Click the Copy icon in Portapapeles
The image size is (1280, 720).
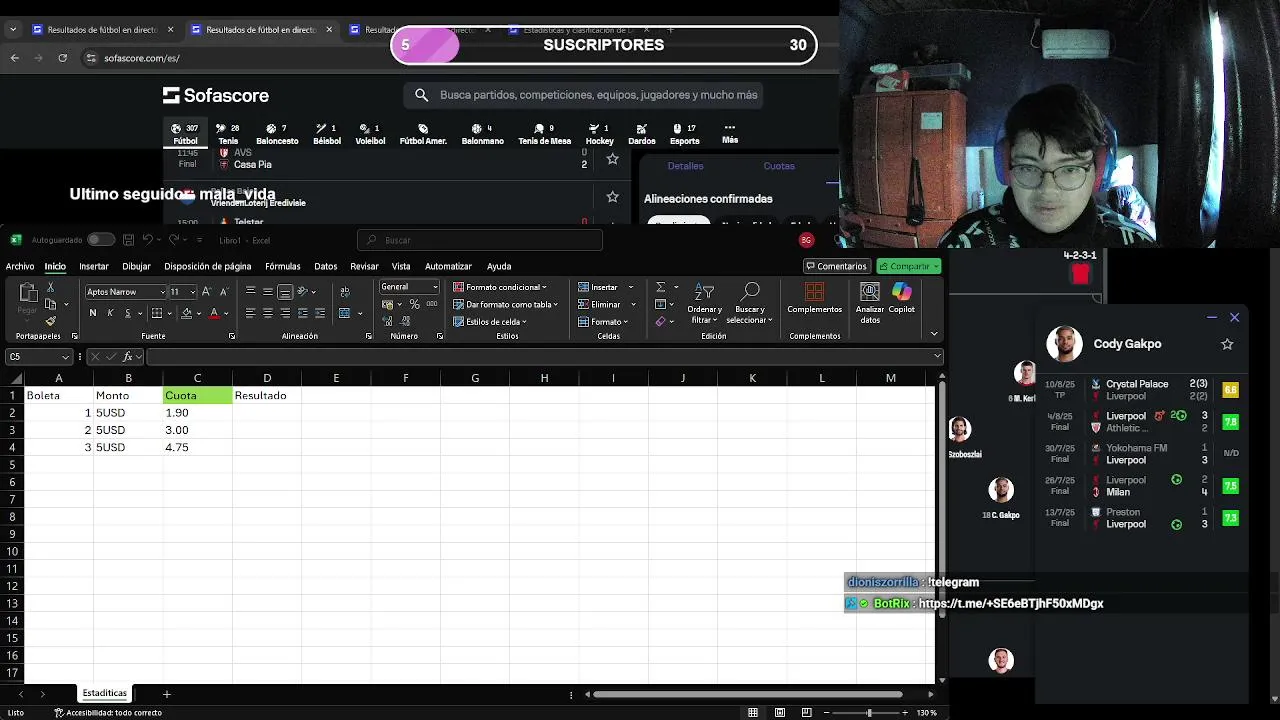coord(51,305)
